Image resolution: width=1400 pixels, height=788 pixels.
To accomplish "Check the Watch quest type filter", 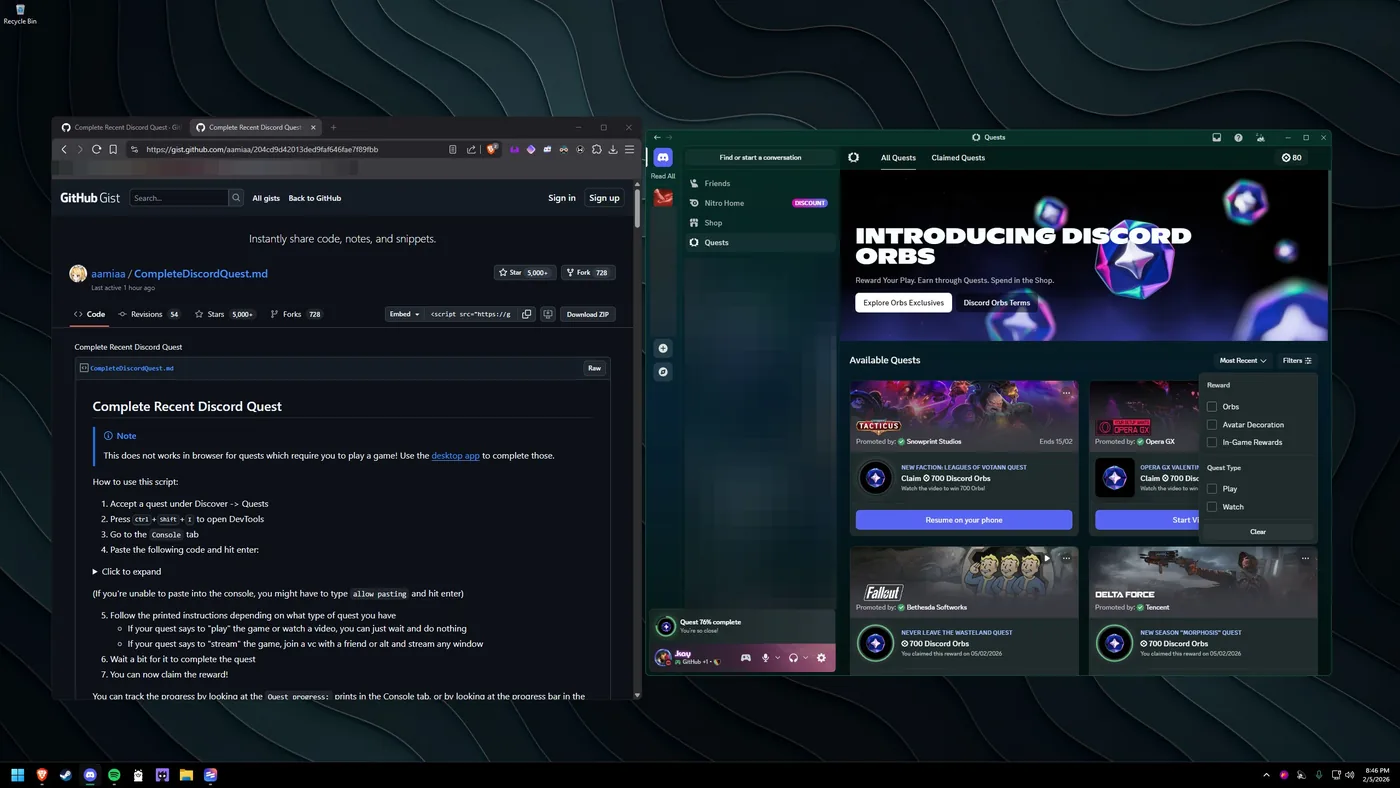I will [1212, 507].
